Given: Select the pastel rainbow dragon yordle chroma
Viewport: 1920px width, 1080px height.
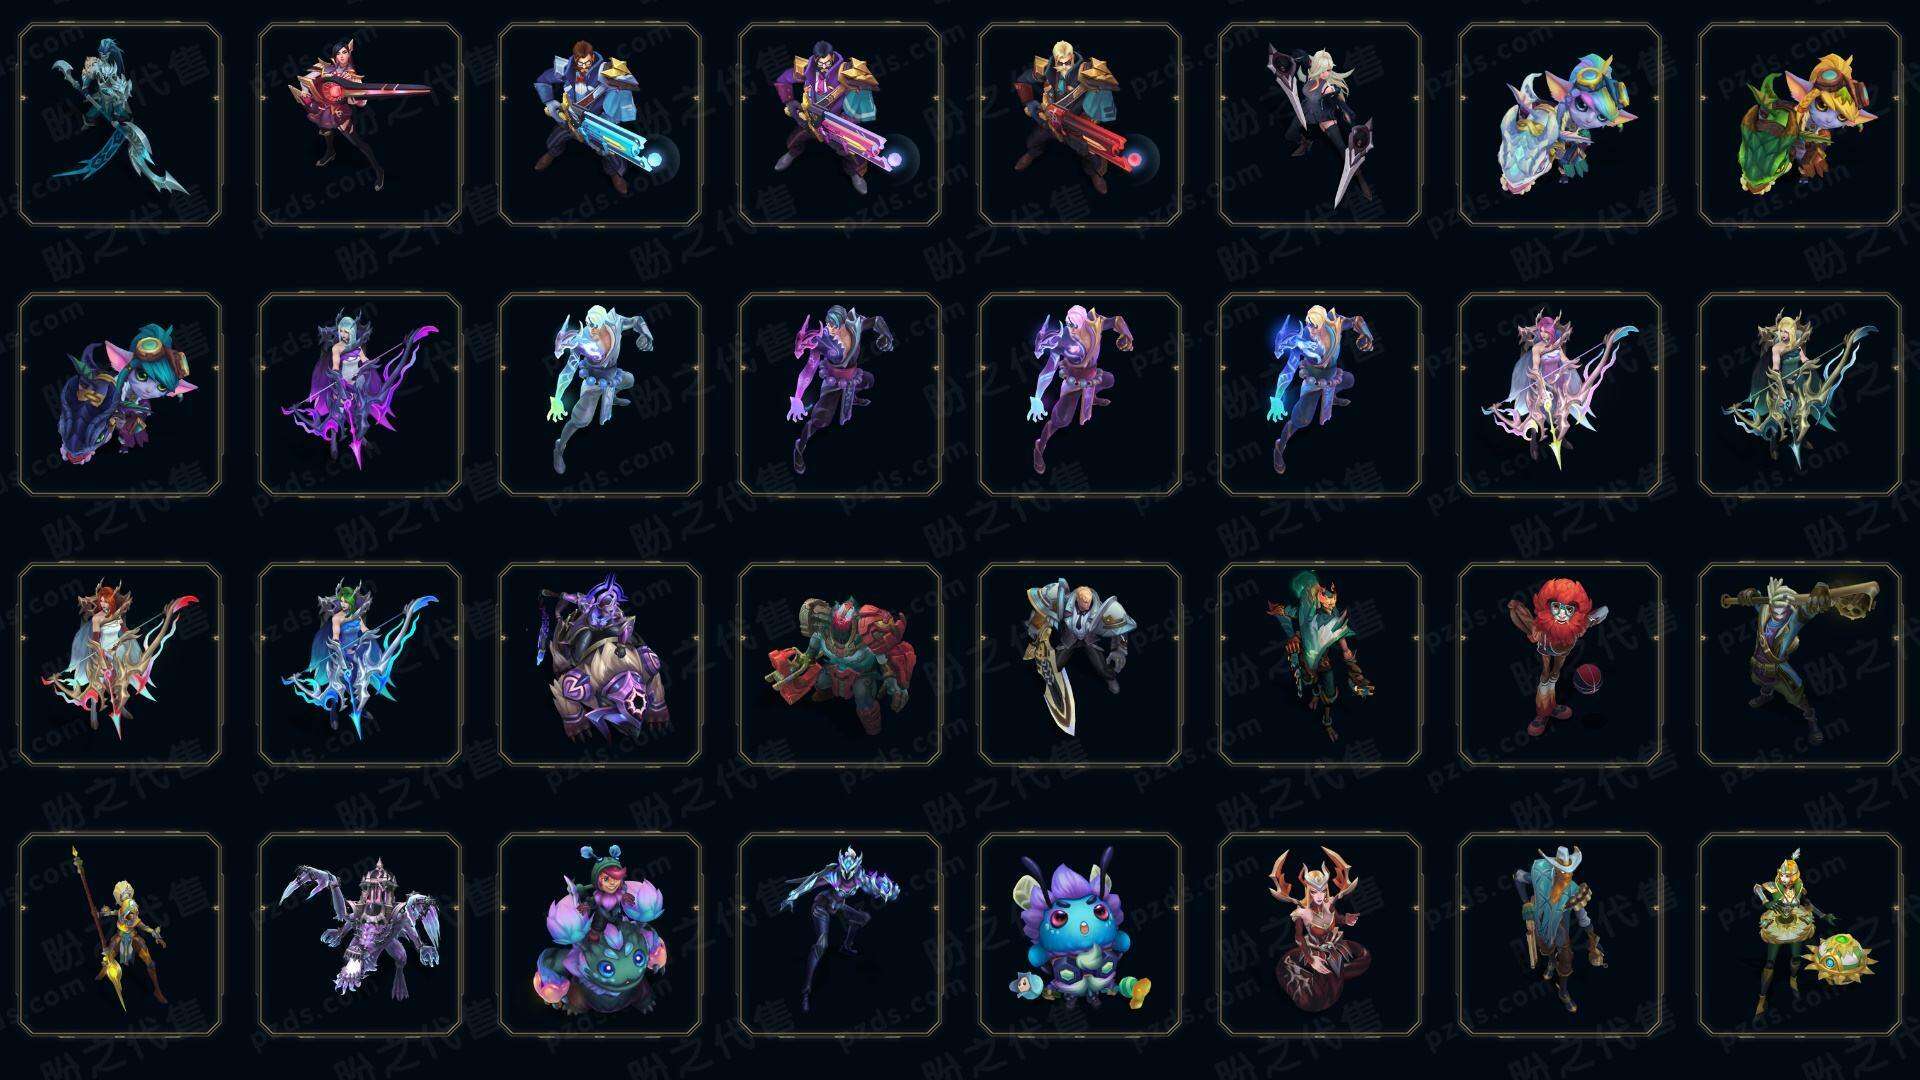Looking at the screenshot, I should (1560, 124).
